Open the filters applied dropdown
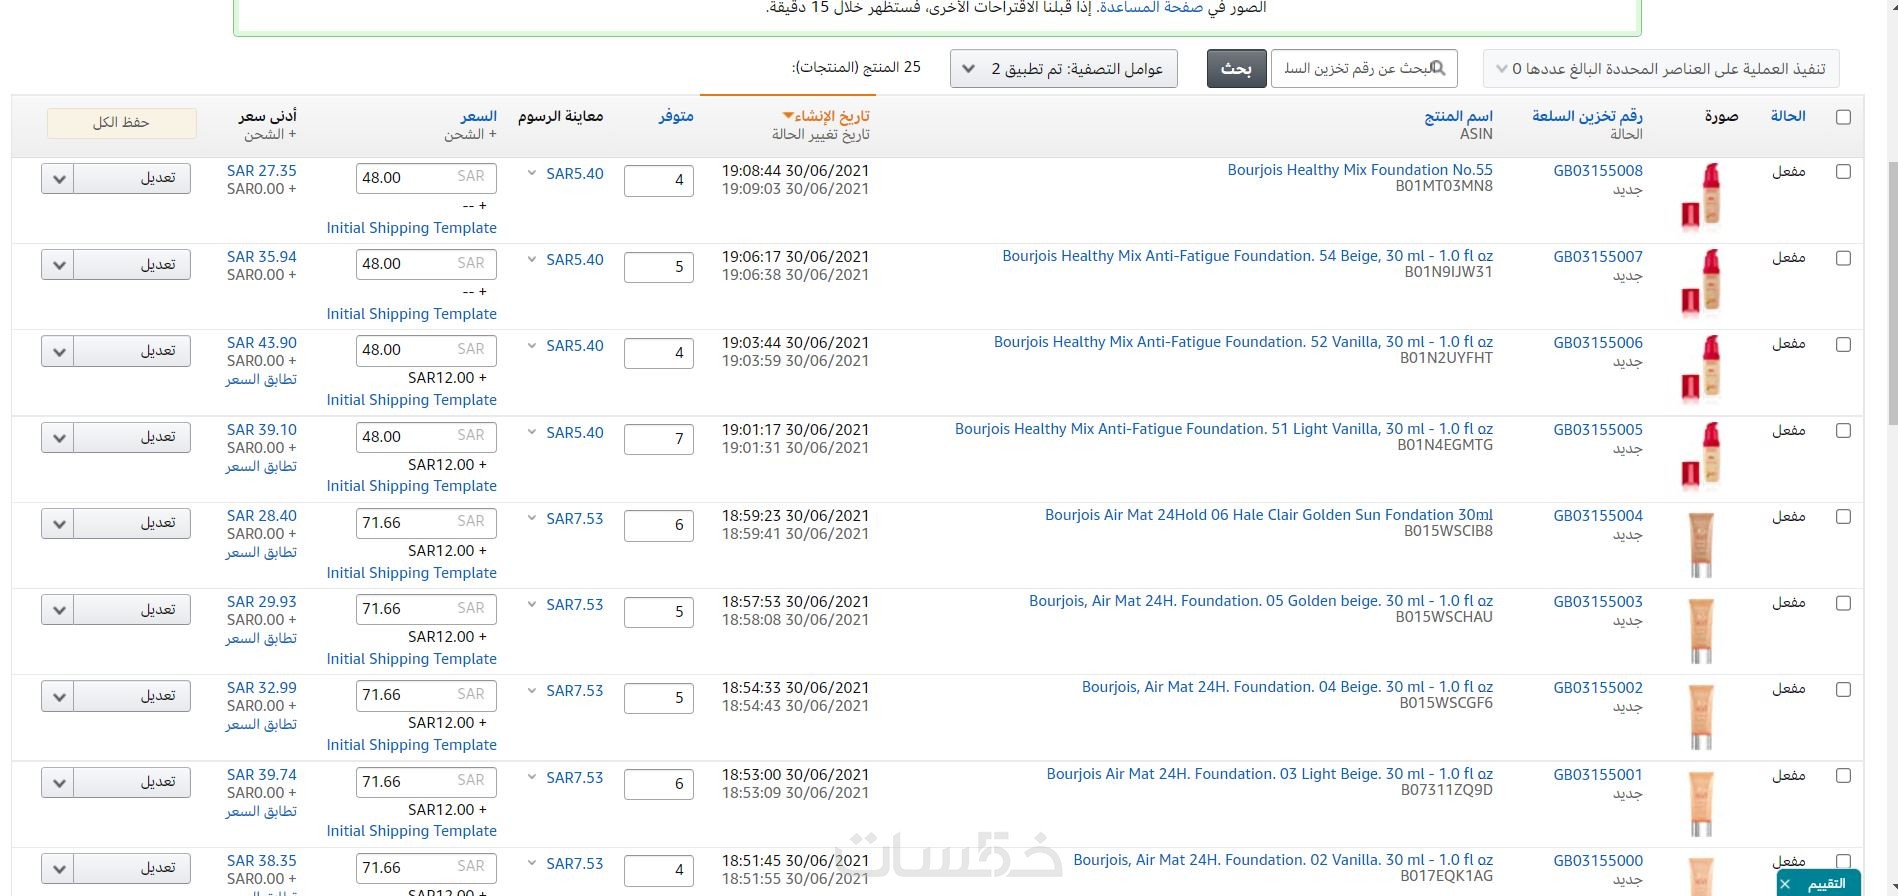Screen dimensions: 1898x896 (1063, 69)
